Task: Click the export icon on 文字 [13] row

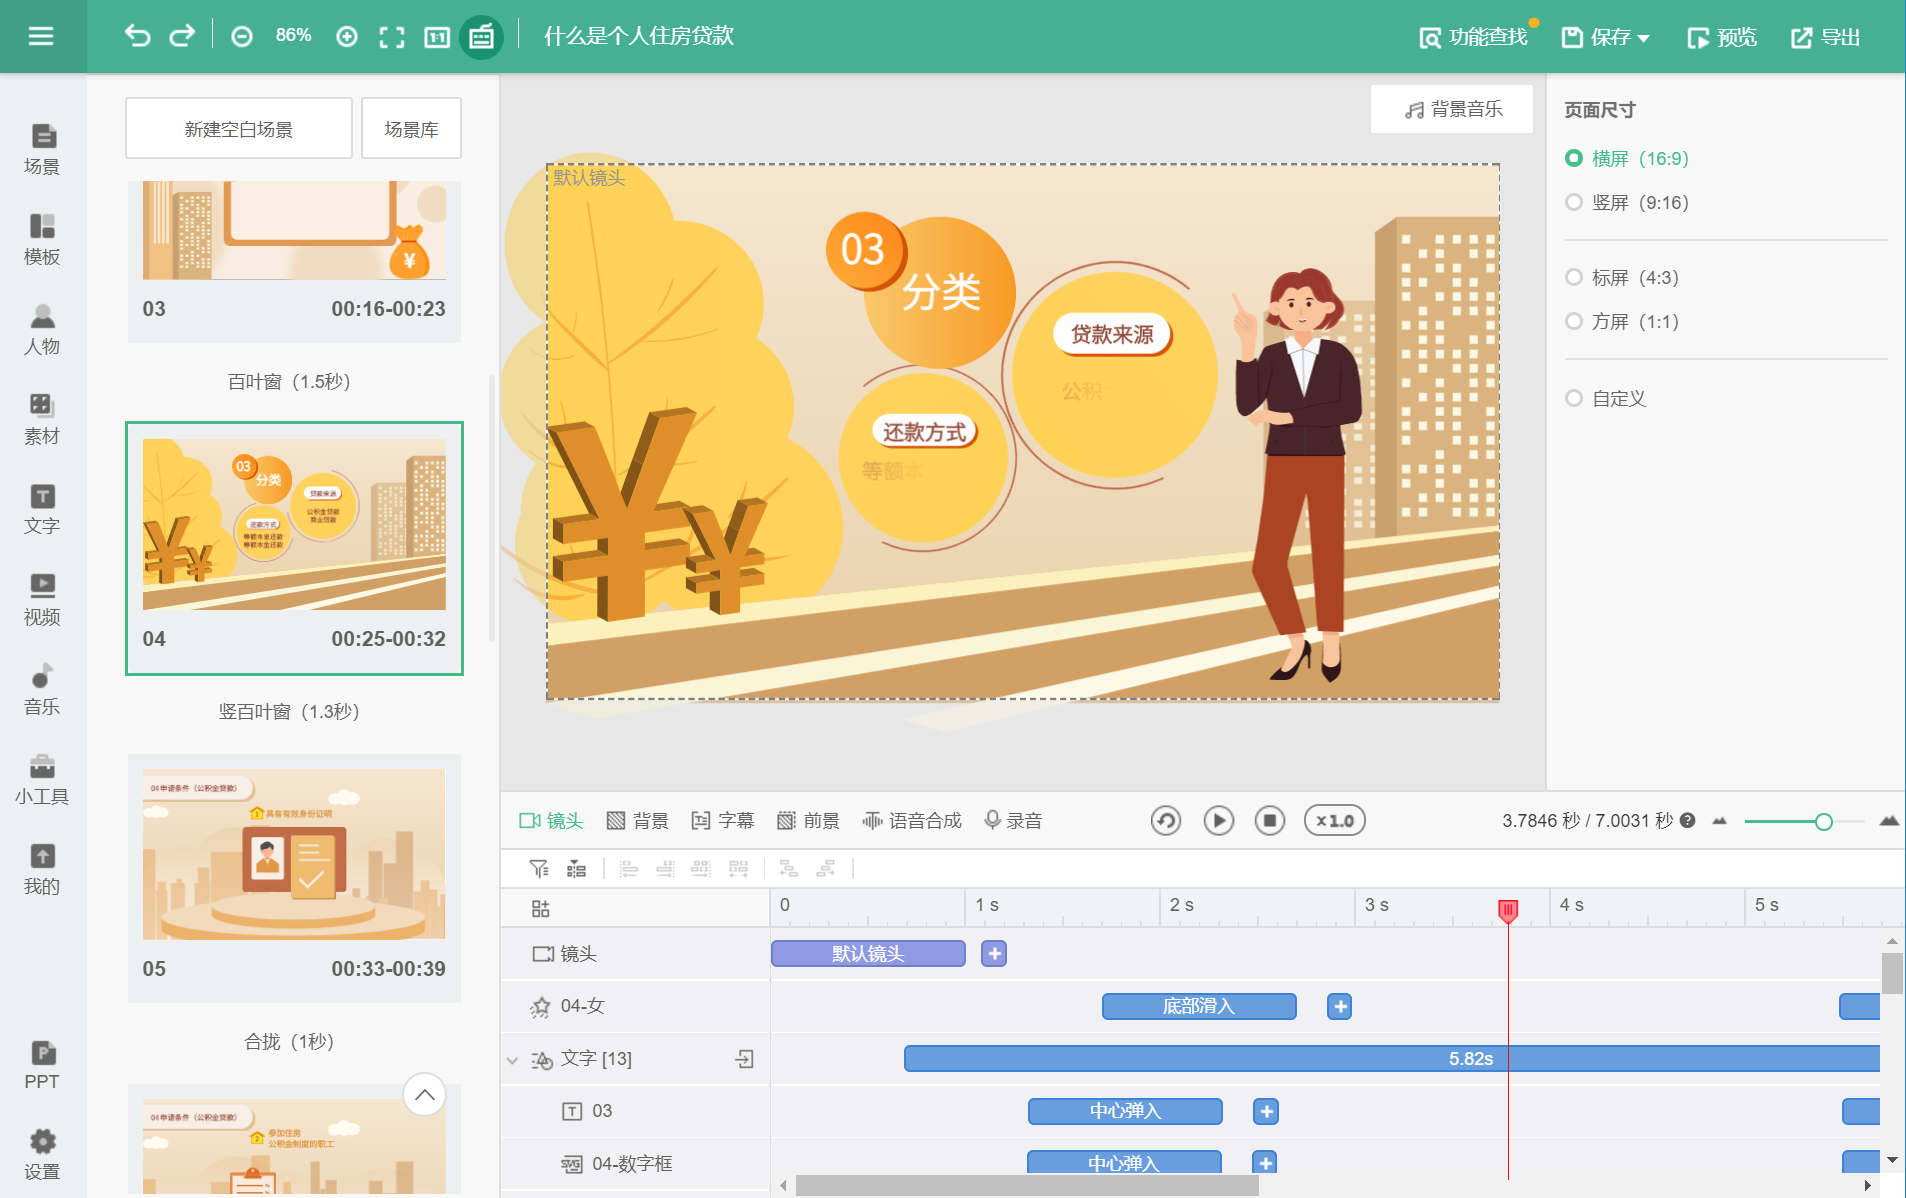Action: [745, 1059]
